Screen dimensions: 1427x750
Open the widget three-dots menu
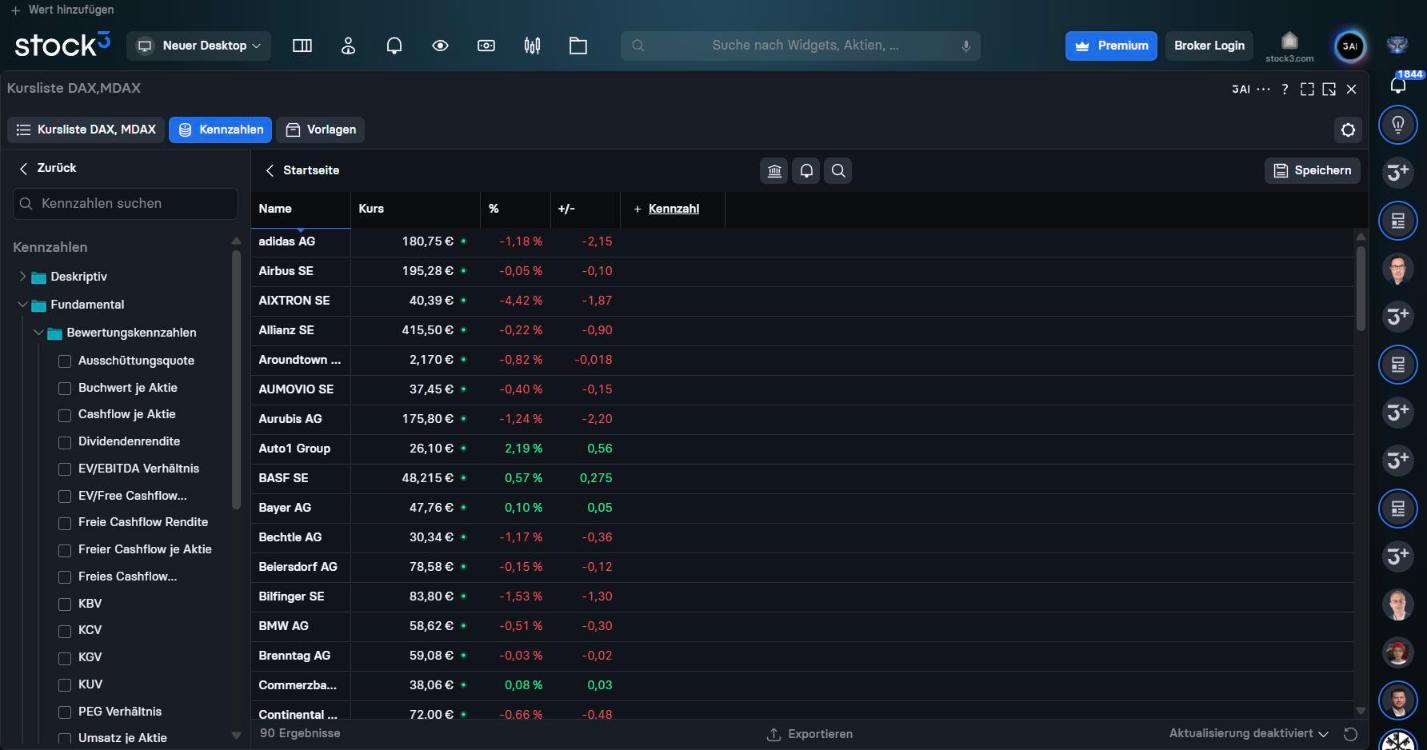[1264, 89]
